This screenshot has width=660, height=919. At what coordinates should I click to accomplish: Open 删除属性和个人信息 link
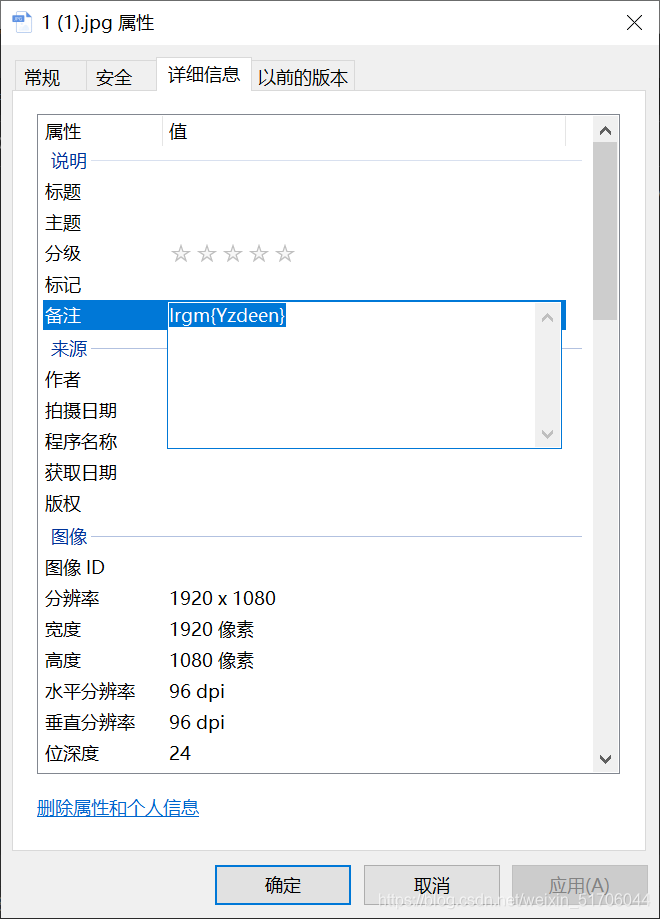tap(118, 808)
